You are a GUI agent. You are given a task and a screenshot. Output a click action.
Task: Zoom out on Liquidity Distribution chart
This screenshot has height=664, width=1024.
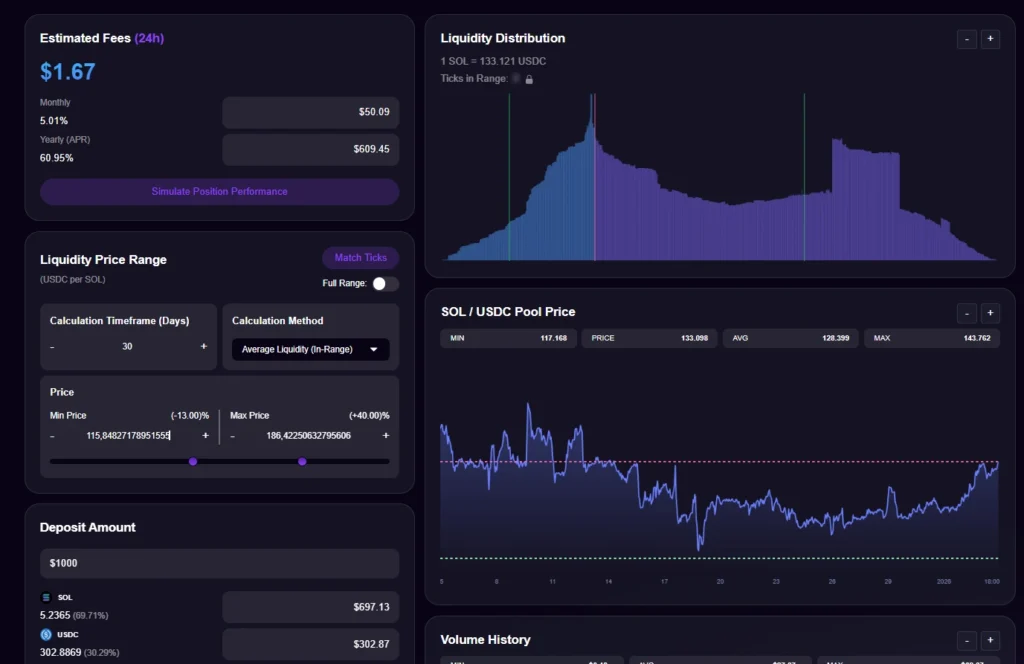(x=967, y=39)
